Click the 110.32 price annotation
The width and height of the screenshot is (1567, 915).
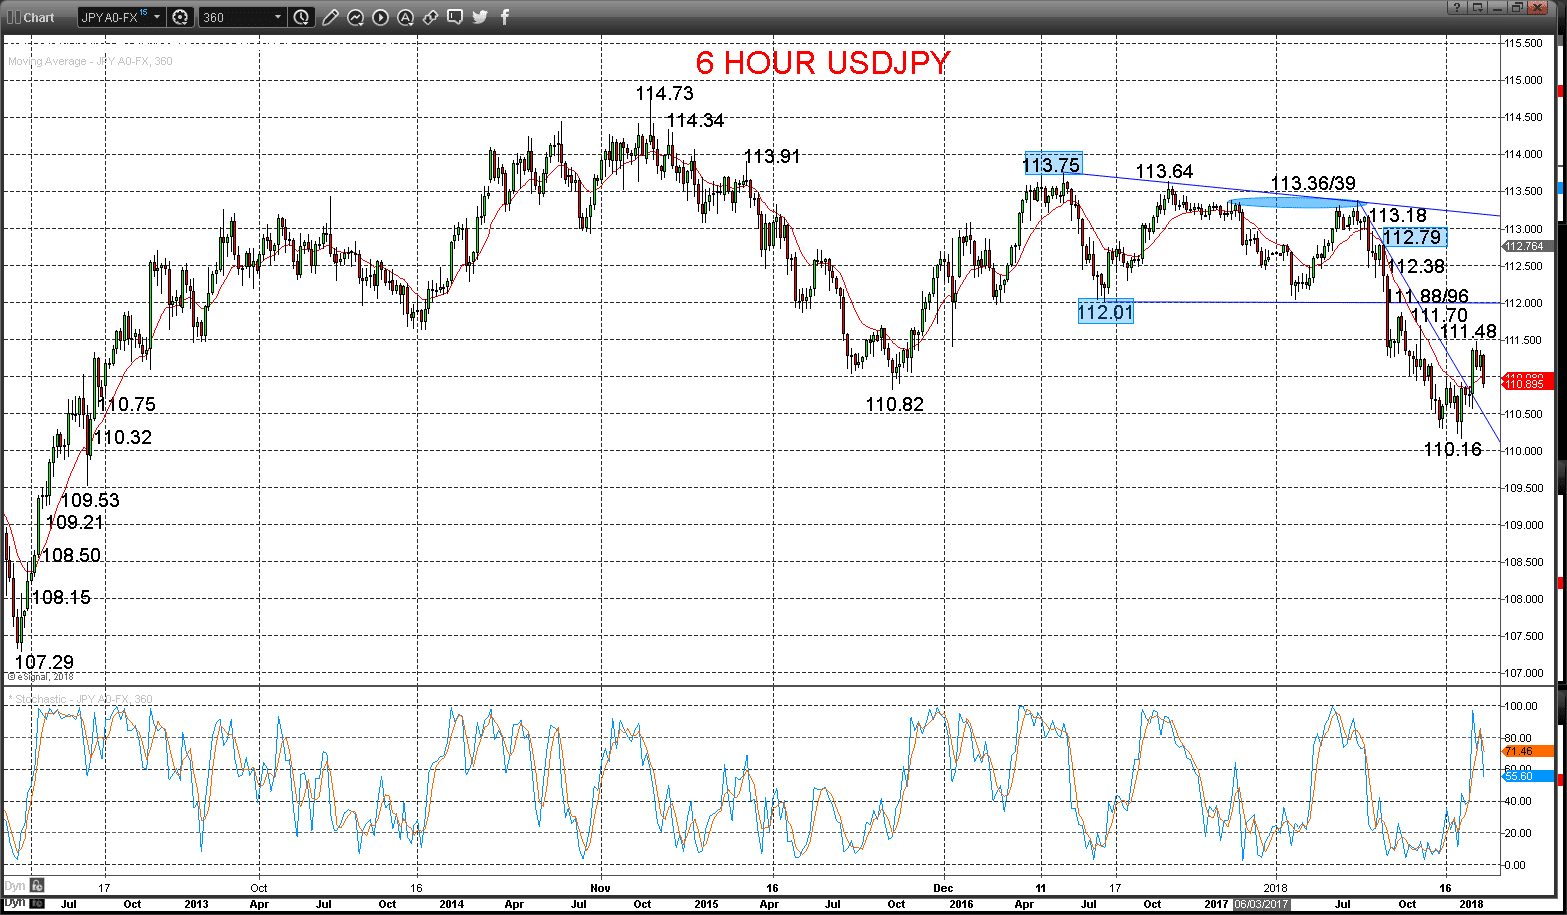pos(122,437)
